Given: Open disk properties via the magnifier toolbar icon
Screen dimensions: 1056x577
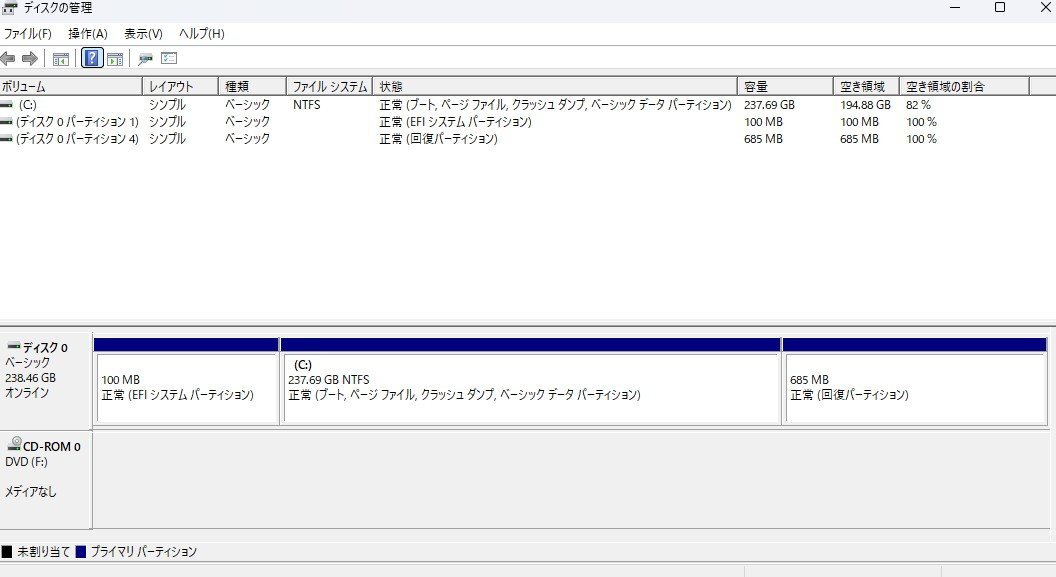Looking at the screenshot, I should [145, 58].
